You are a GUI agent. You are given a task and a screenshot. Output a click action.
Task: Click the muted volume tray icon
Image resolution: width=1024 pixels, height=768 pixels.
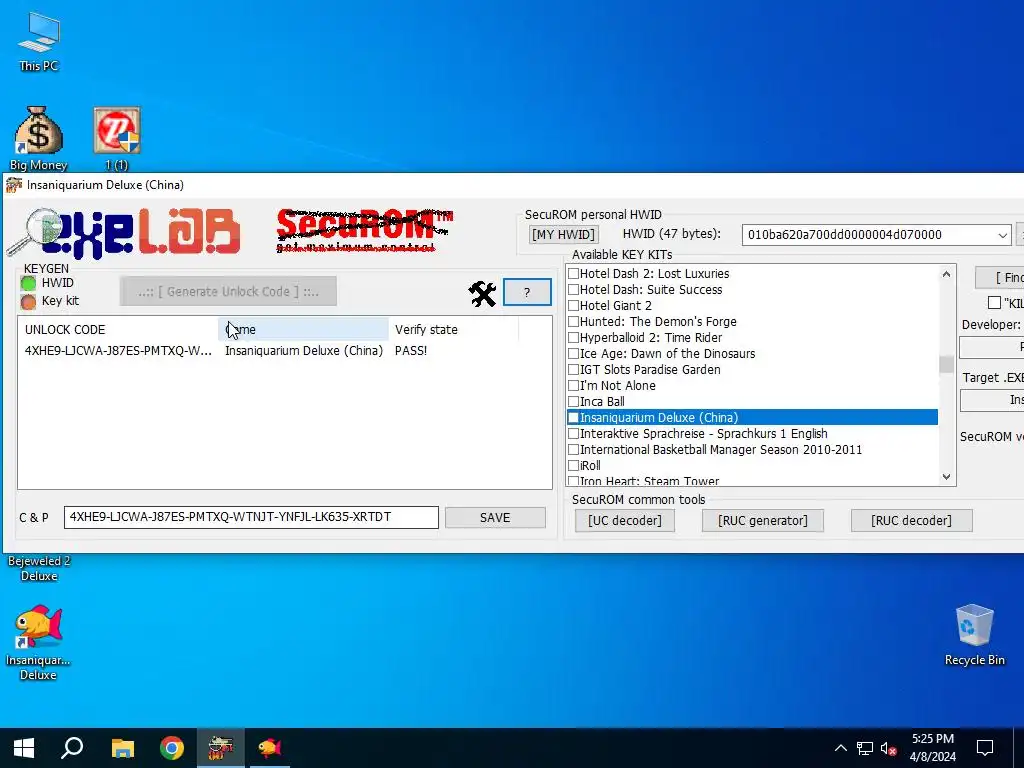pyautogui.click(x=888, y=748)
